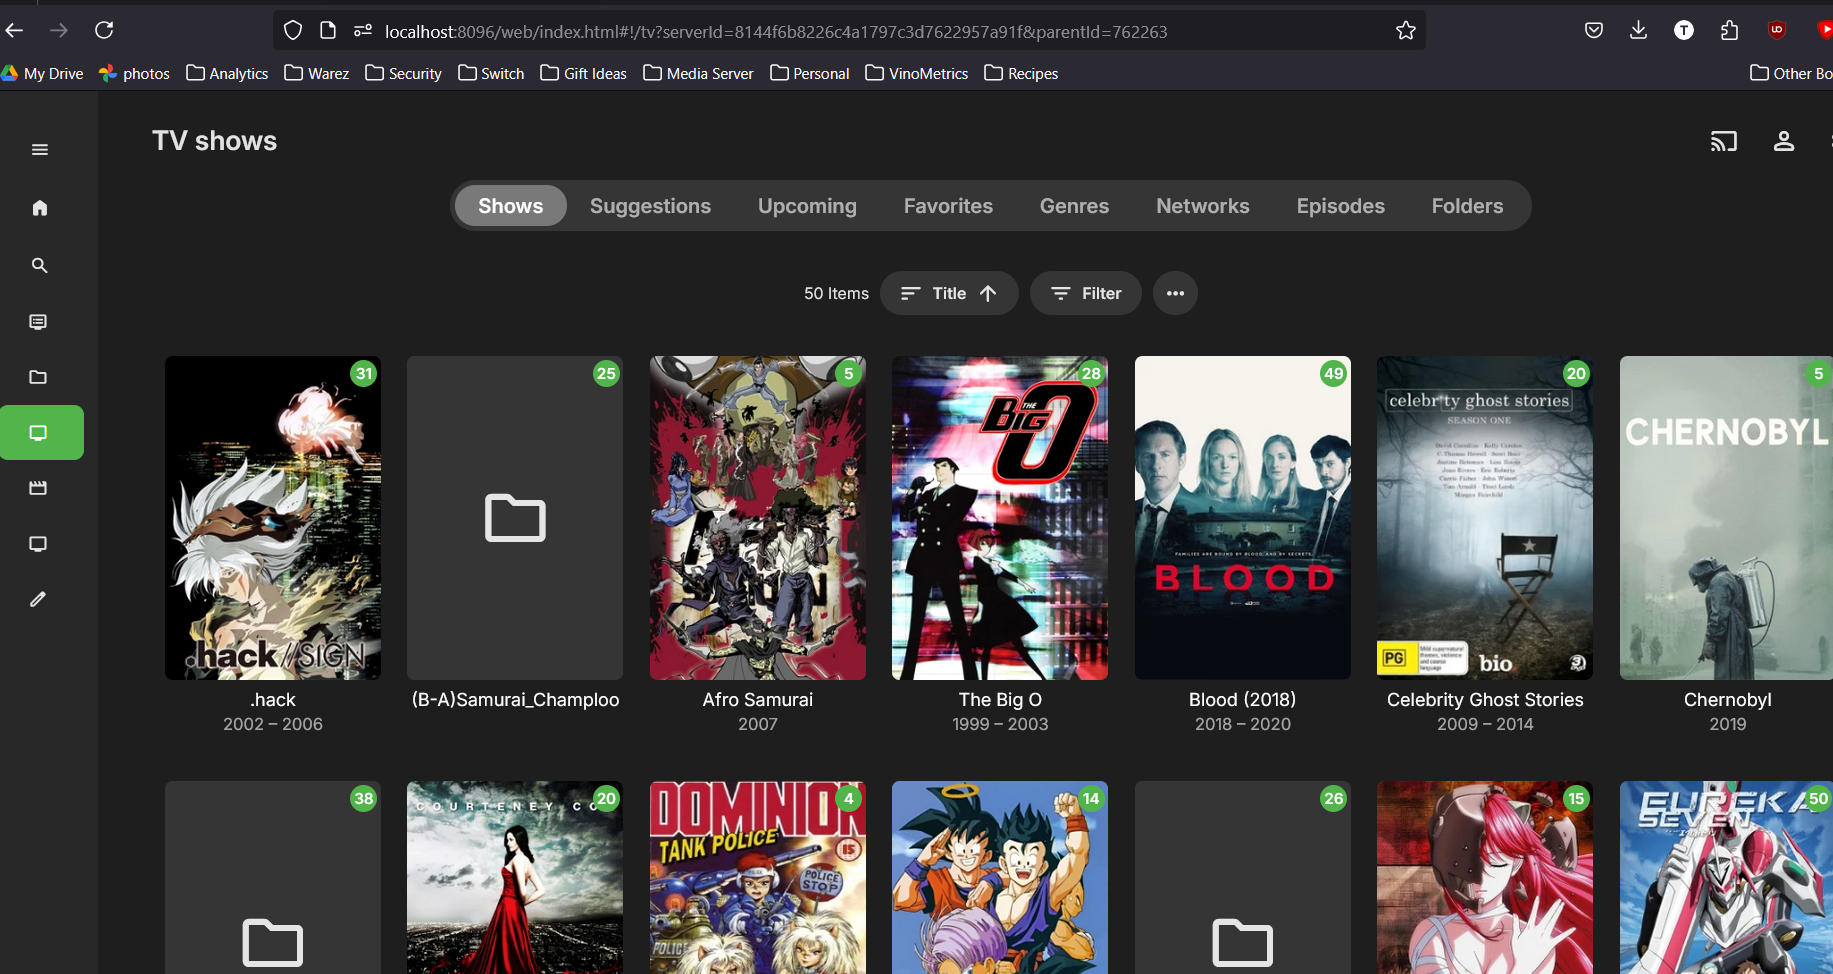Click the page info document icon

coord(328,31)
